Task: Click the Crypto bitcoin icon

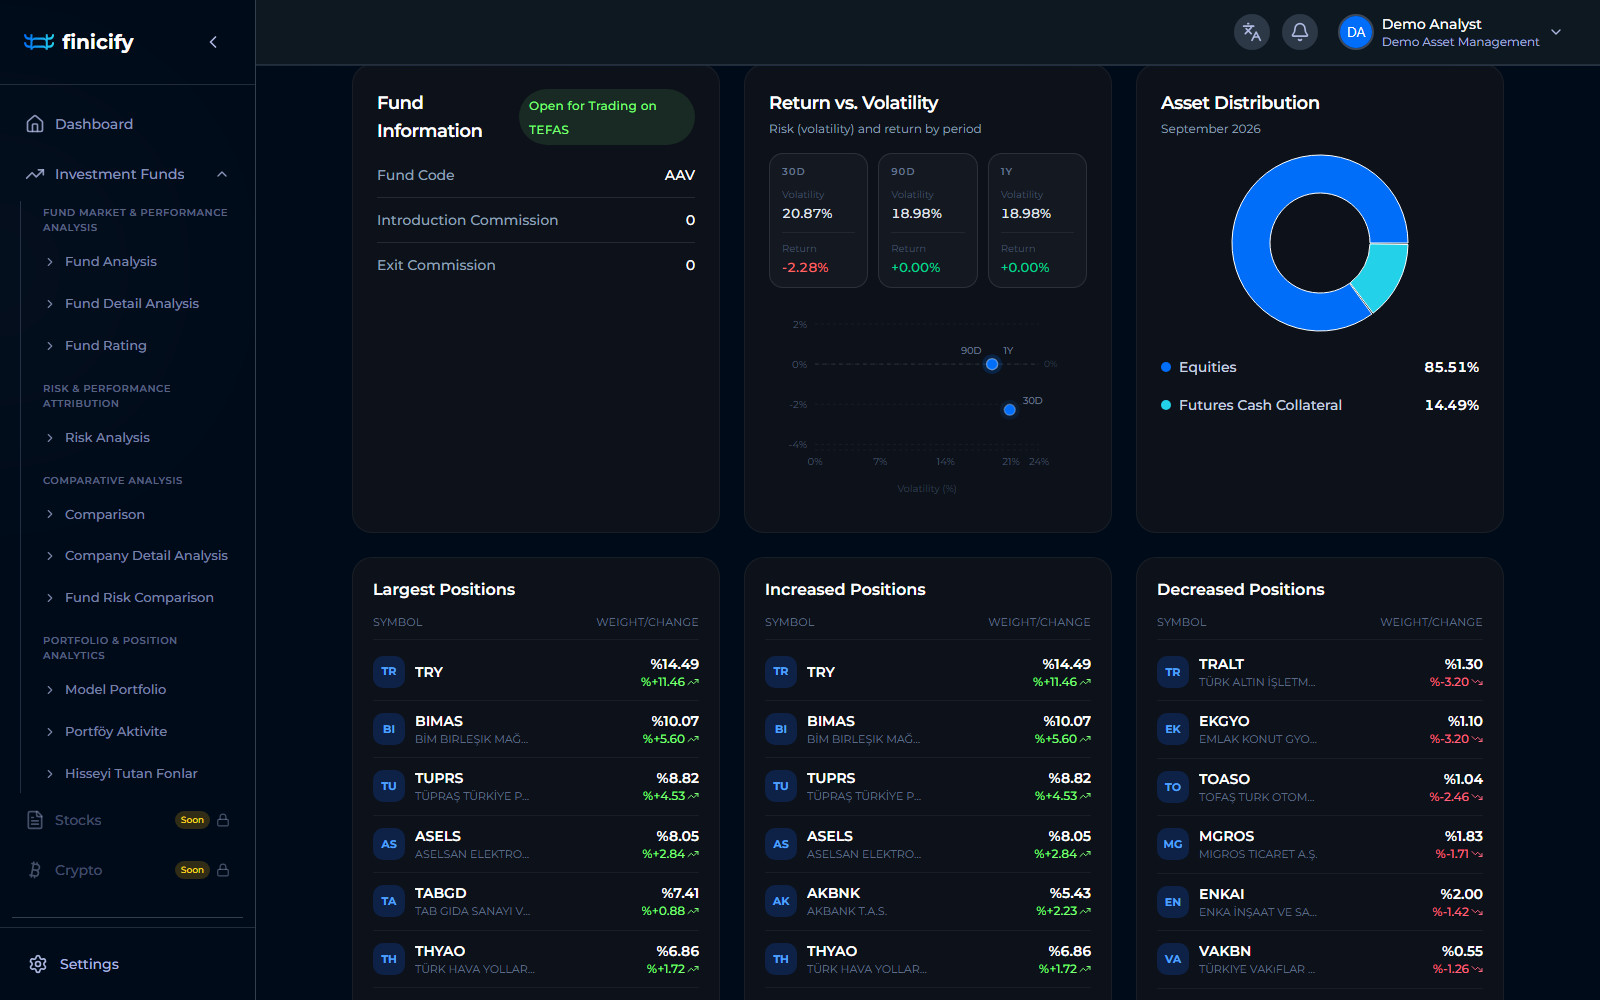Action: click(35, 870)
